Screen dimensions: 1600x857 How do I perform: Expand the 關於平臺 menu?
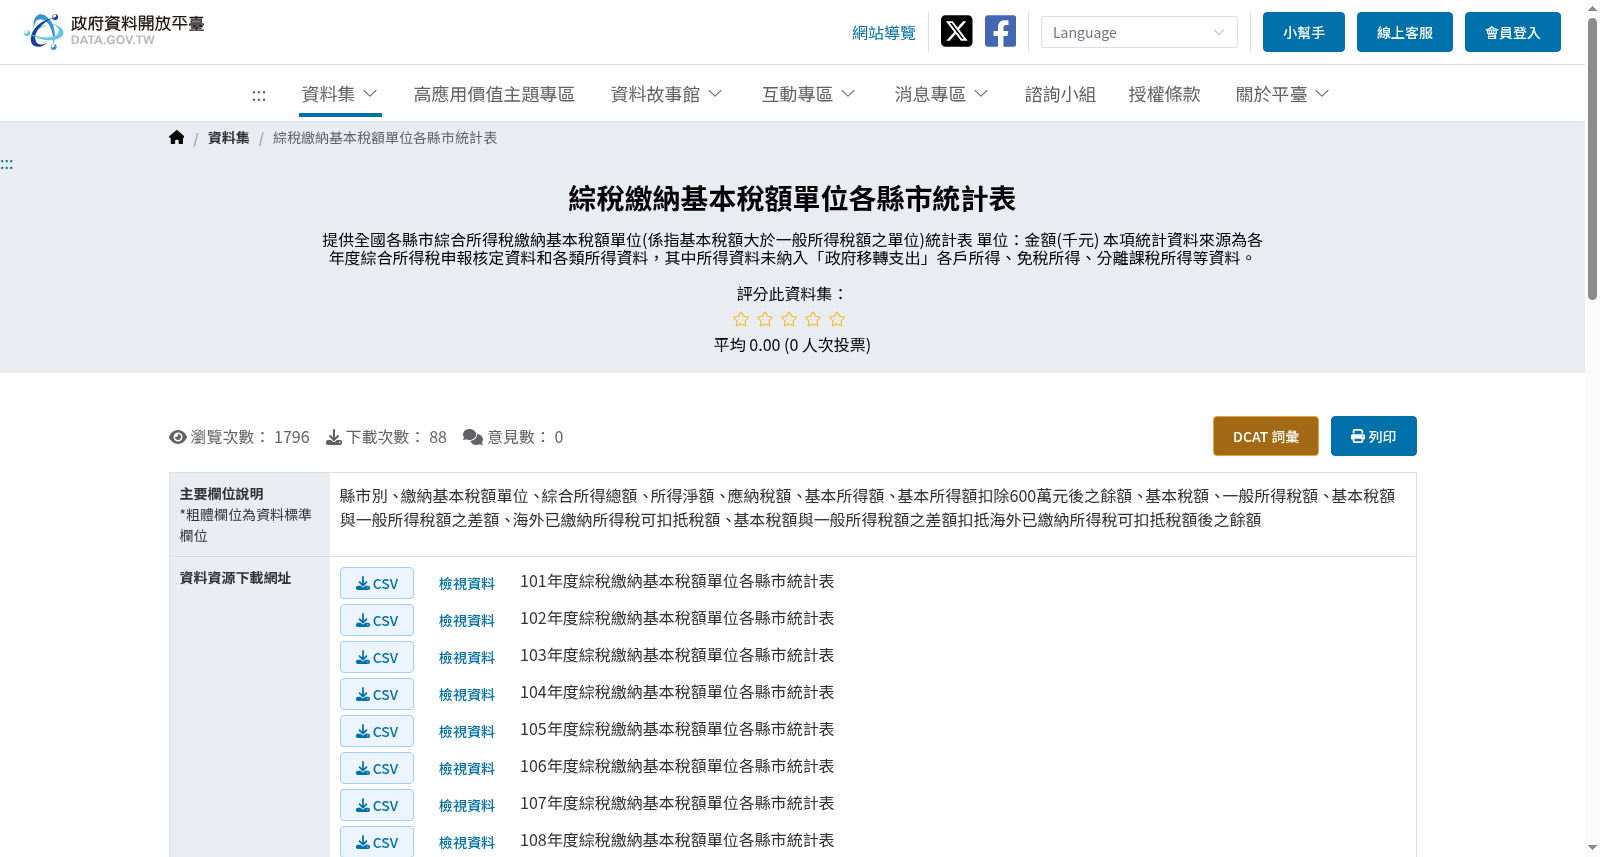pyautogui.click(x=1283, y=94)
